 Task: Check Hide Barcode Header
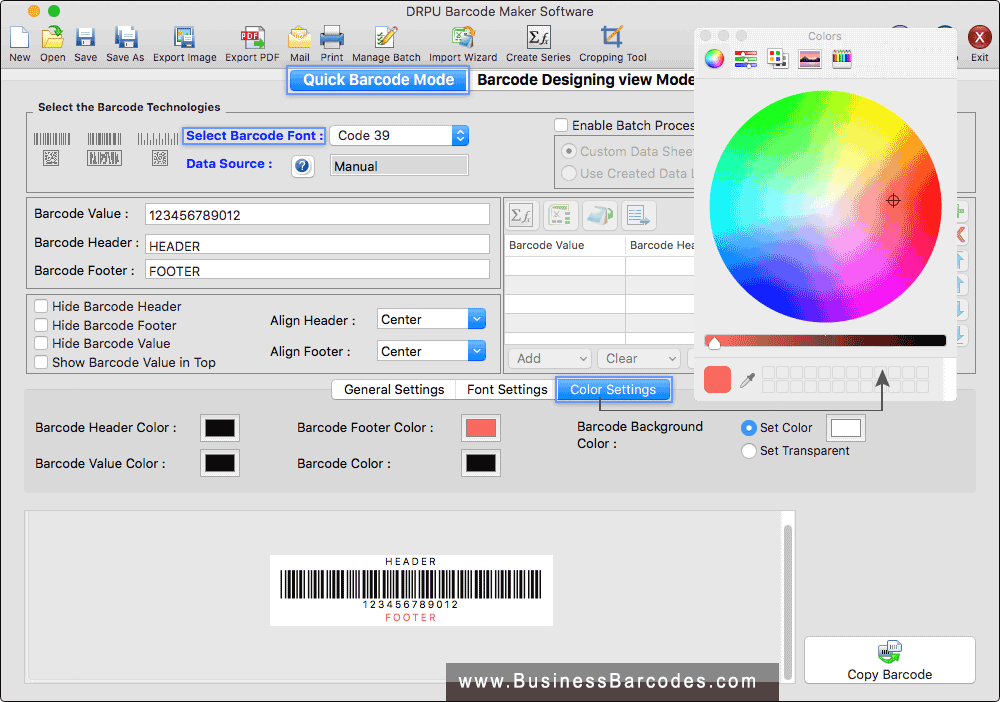41,307
